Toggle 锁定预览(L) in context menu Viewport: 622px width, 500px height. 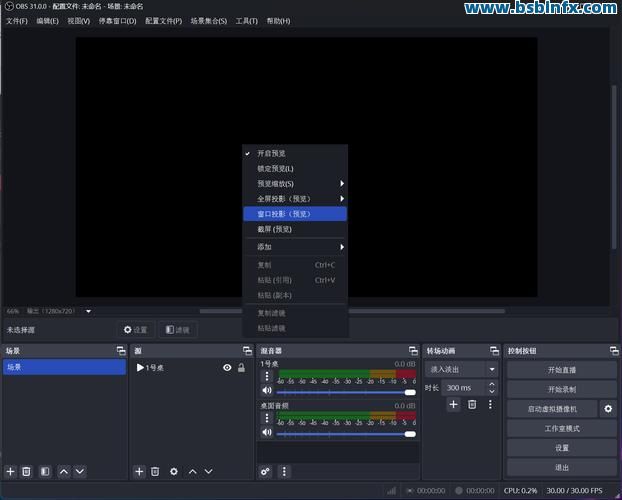point(295,169)
